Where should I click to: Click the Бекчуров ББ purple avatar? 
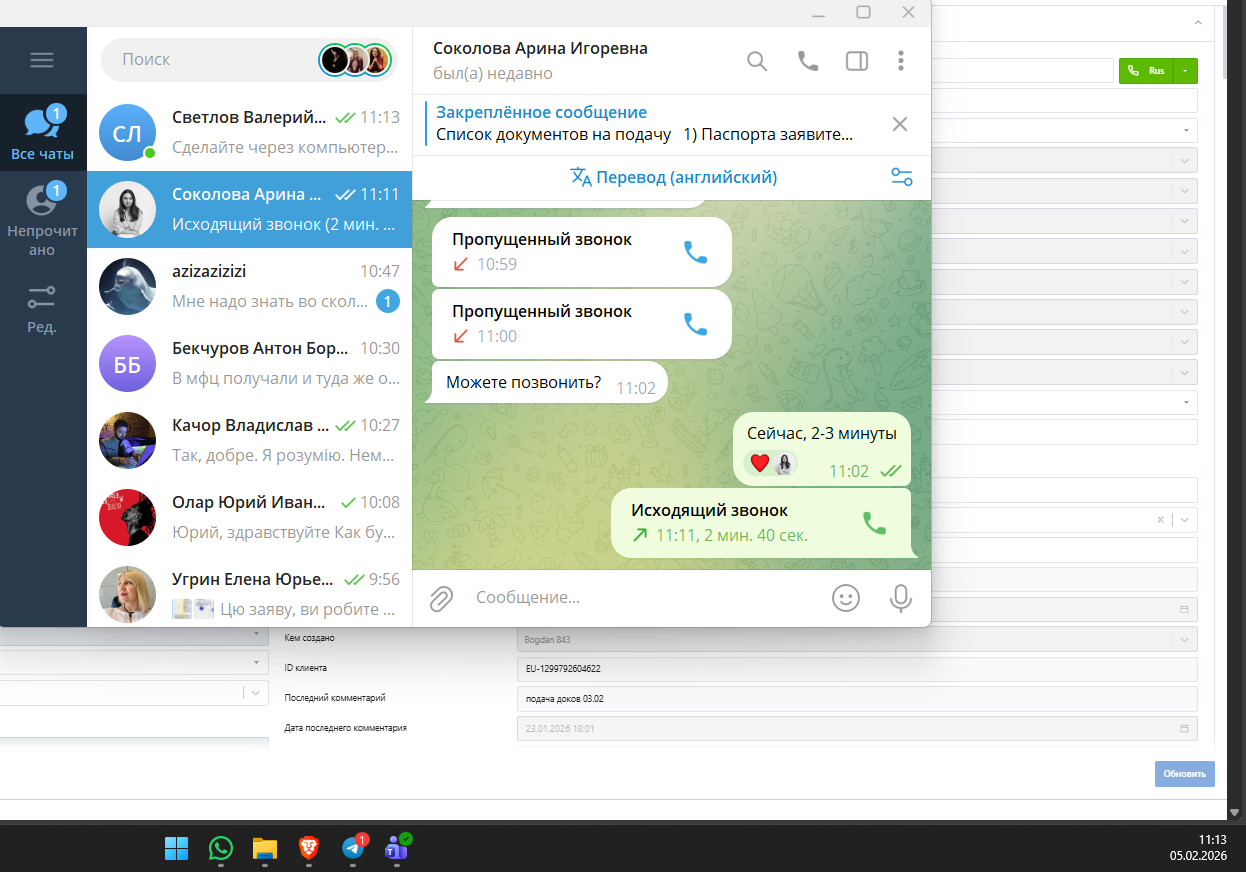[128, 363]
